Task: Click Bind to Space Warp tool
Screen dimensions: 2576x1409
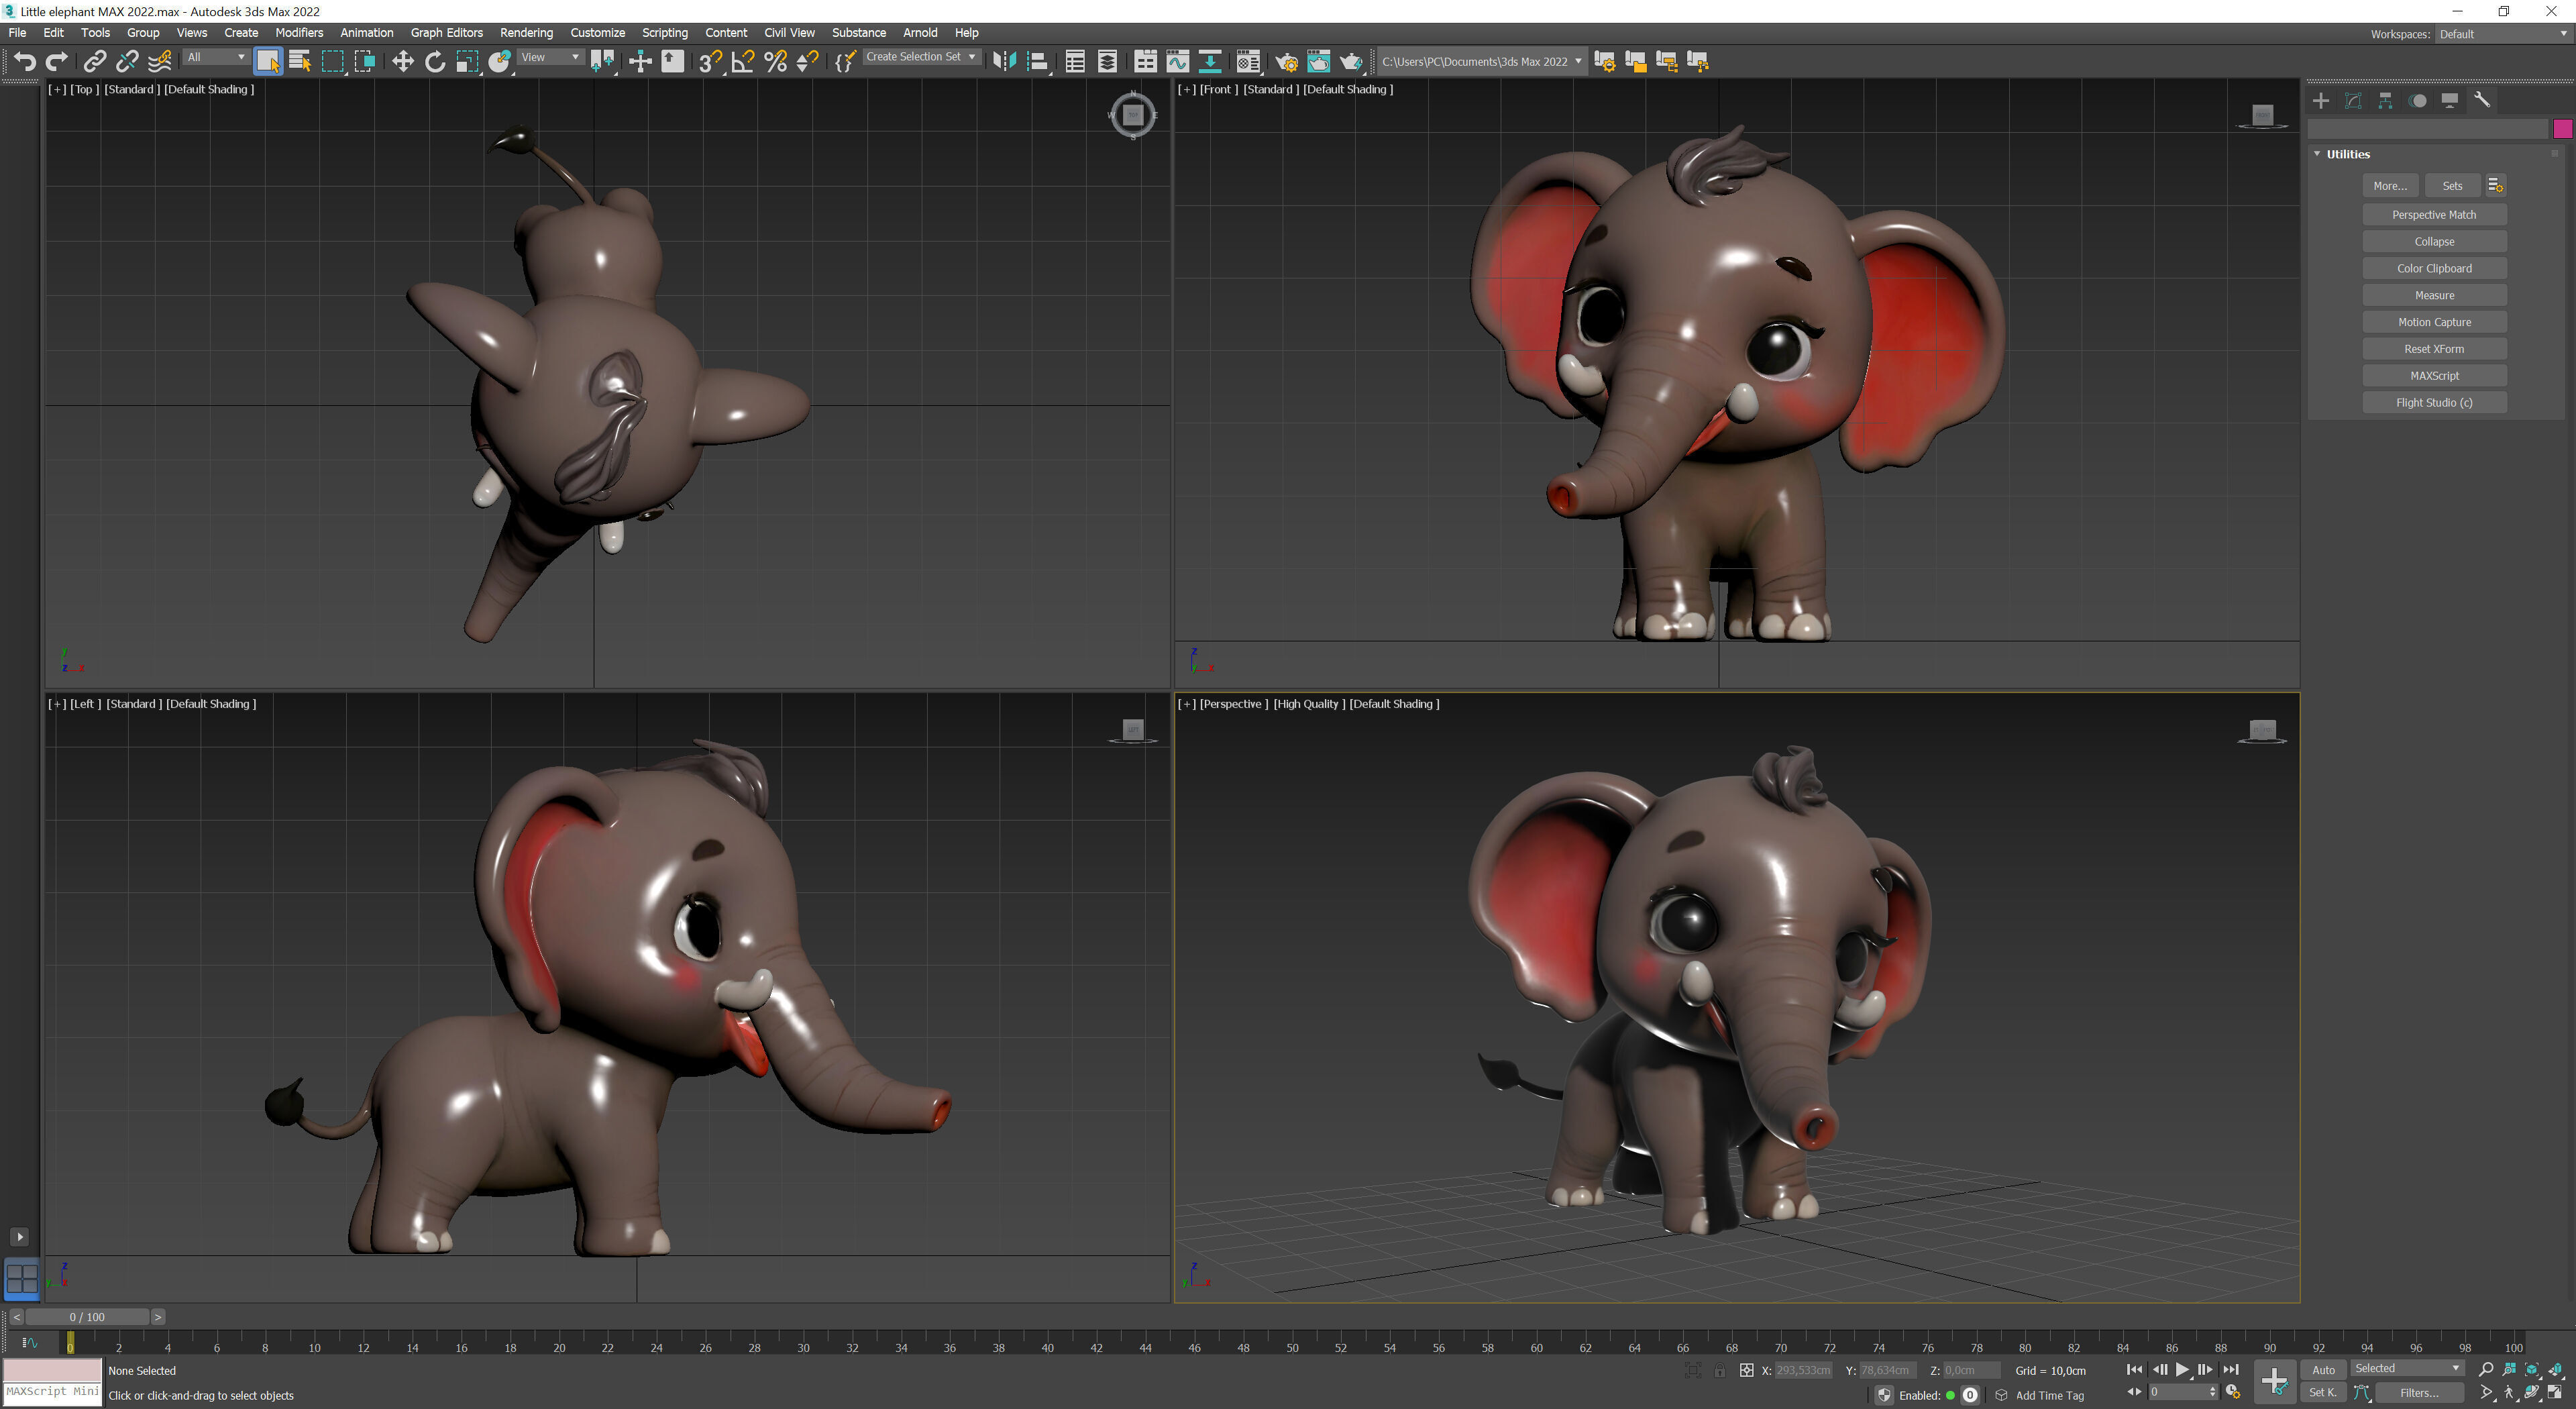Action: [x=160, y=62]
